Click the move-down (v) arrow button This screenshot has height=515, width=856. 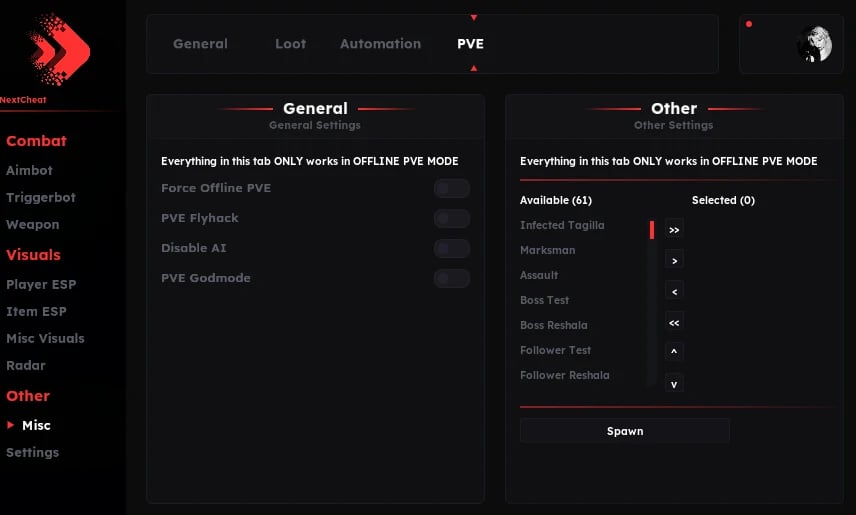coord(674,383)
